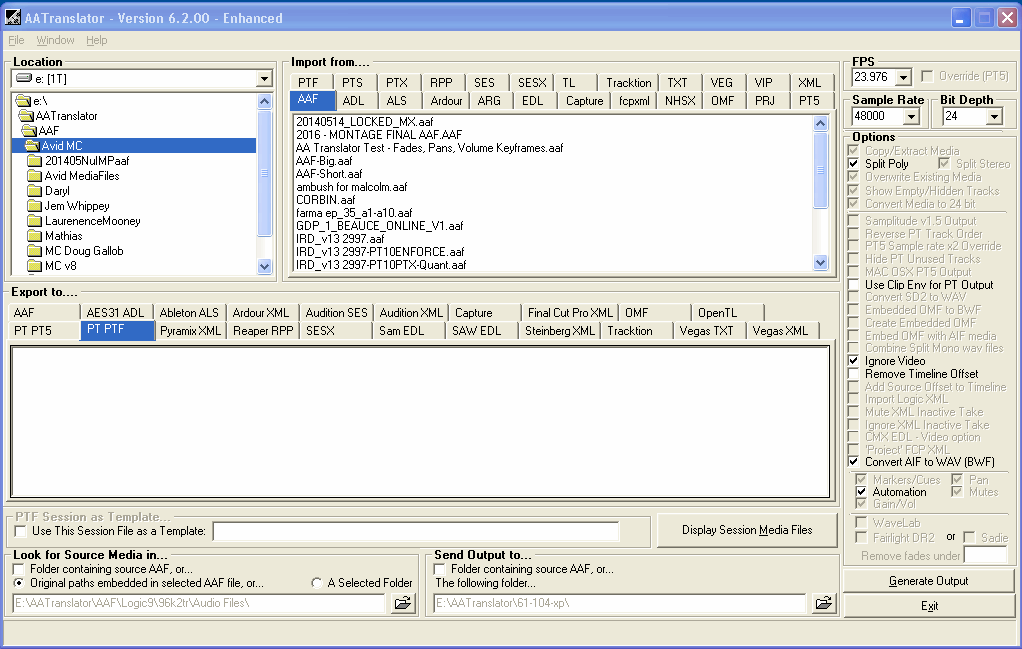Open the Location drive dropdown

(x=264, y=79)
